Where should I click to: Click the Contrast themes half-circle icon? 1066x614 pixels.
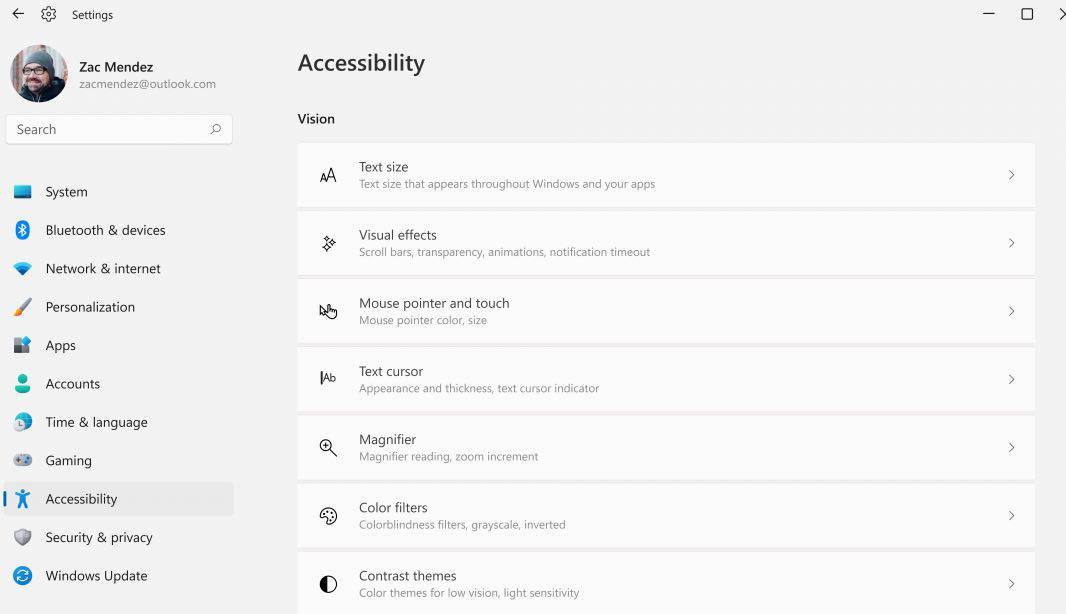[x=328, y=584]
